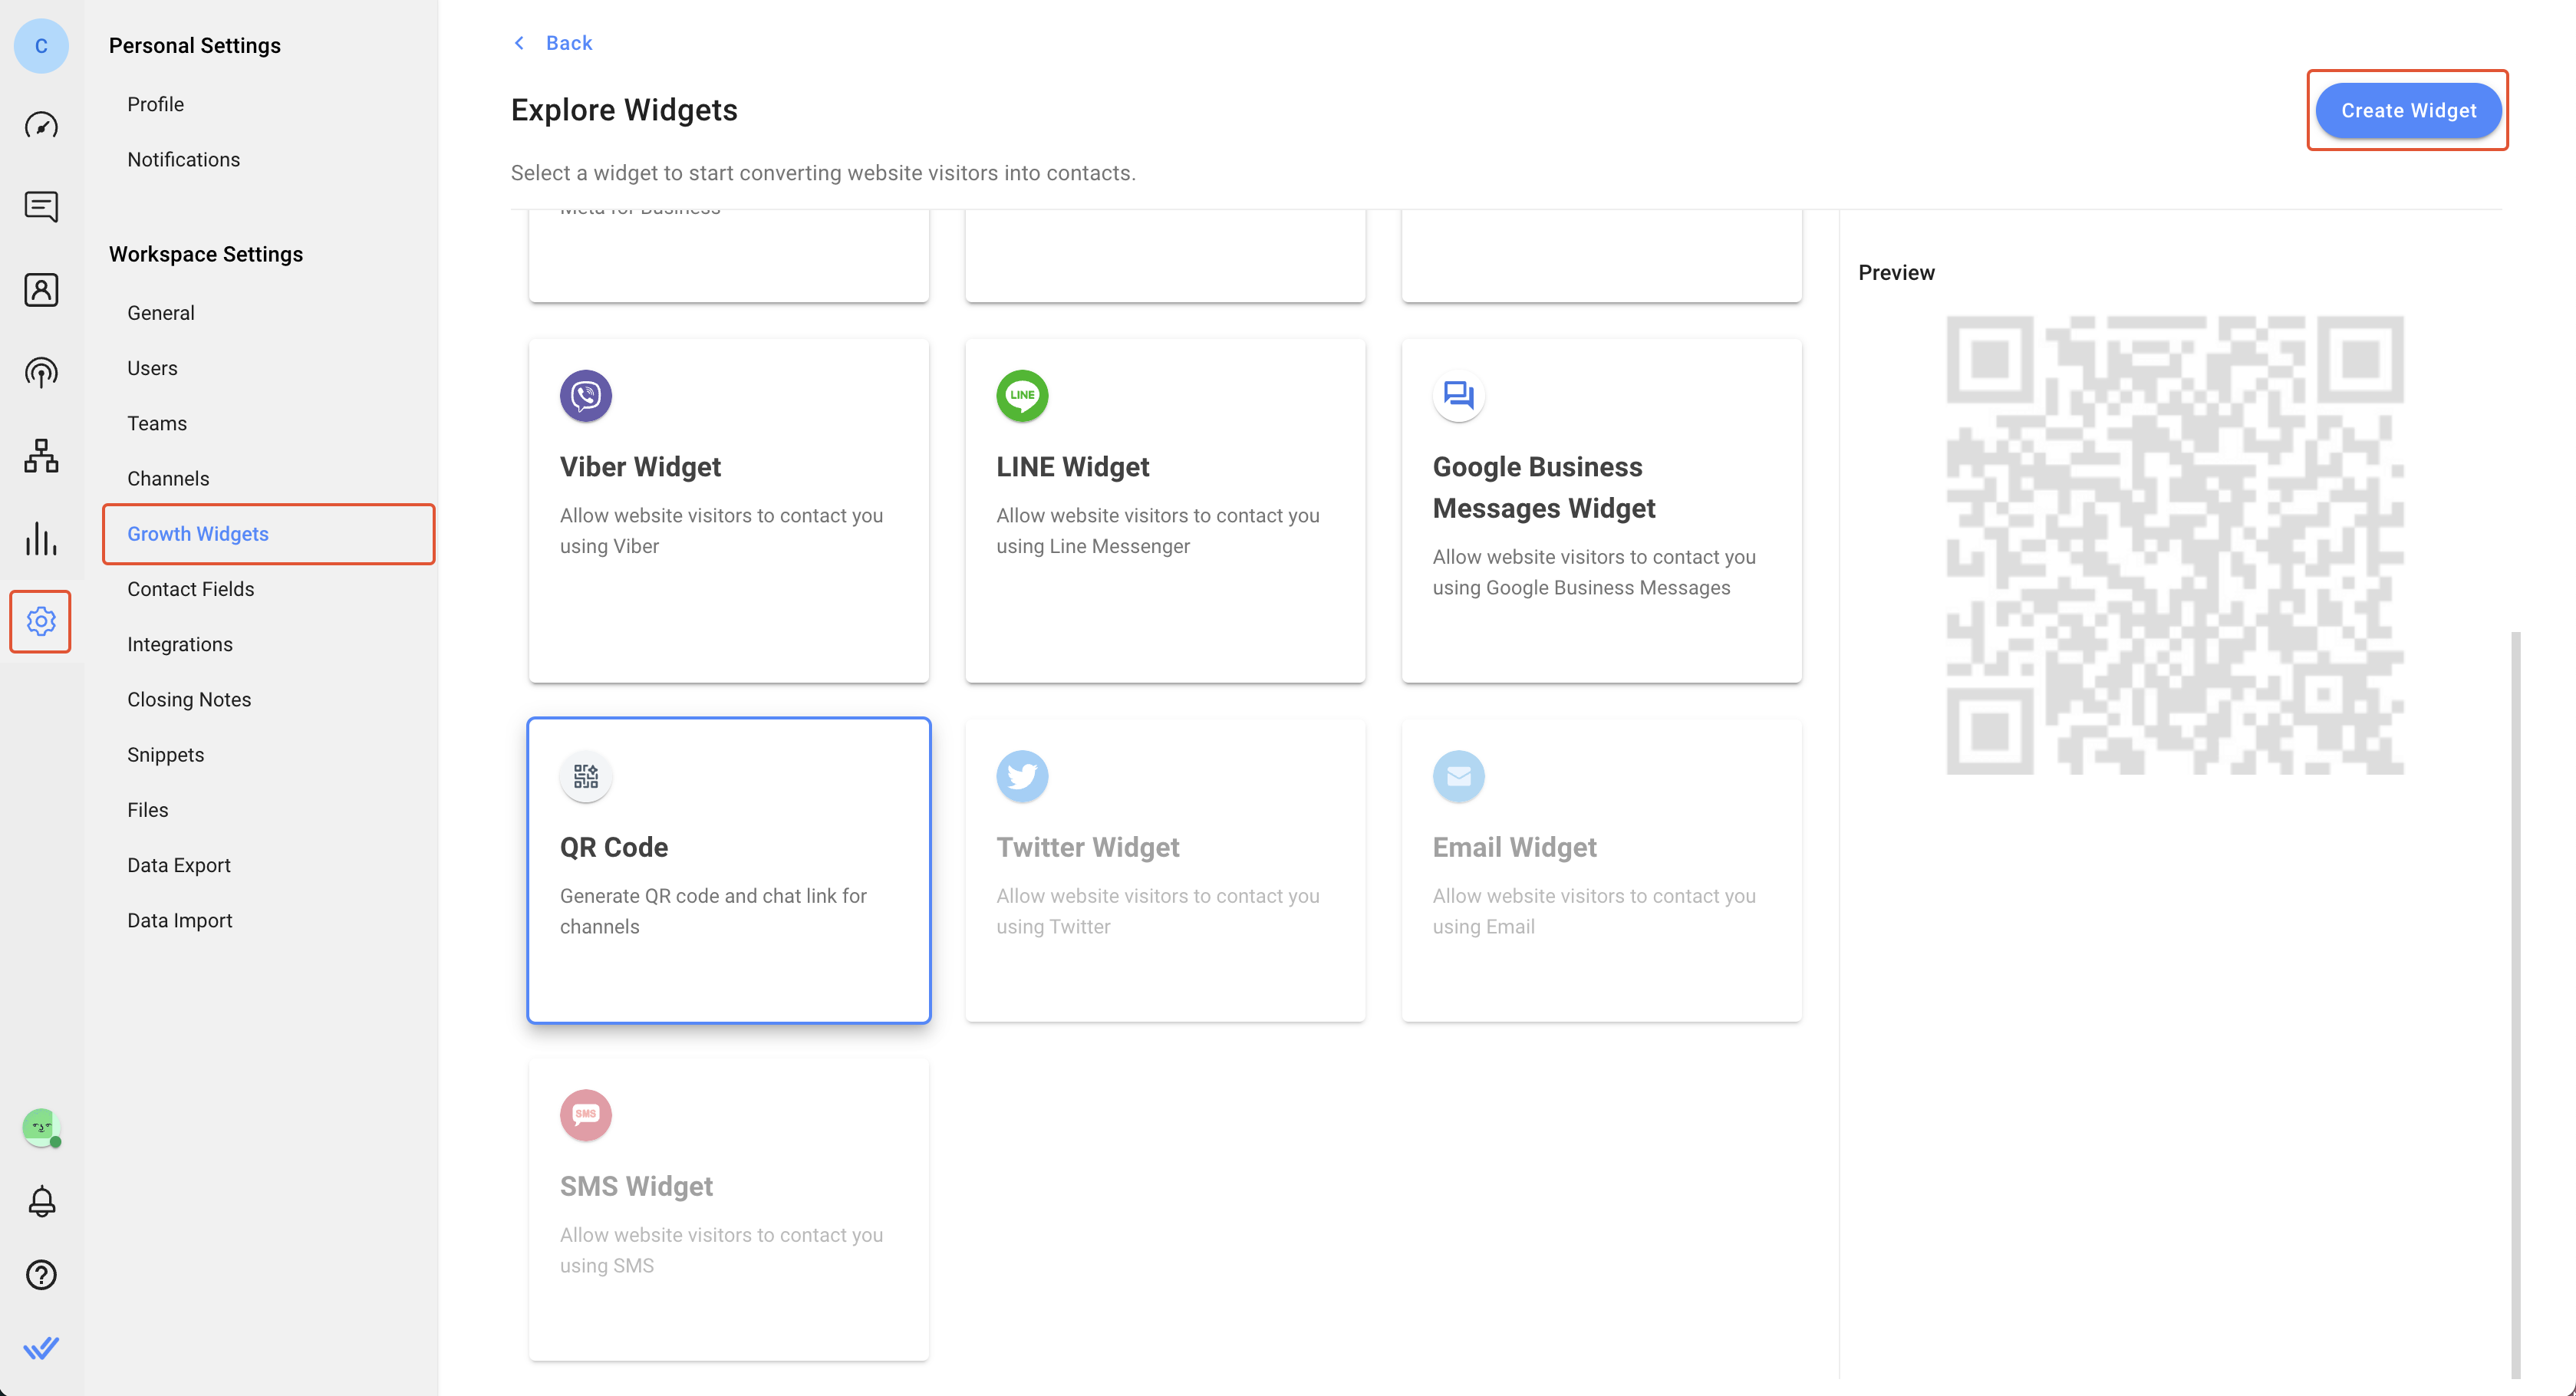This screenshot has height=1396, width=2576.
Task: Click the back chevron arrow
Action: 519,43
